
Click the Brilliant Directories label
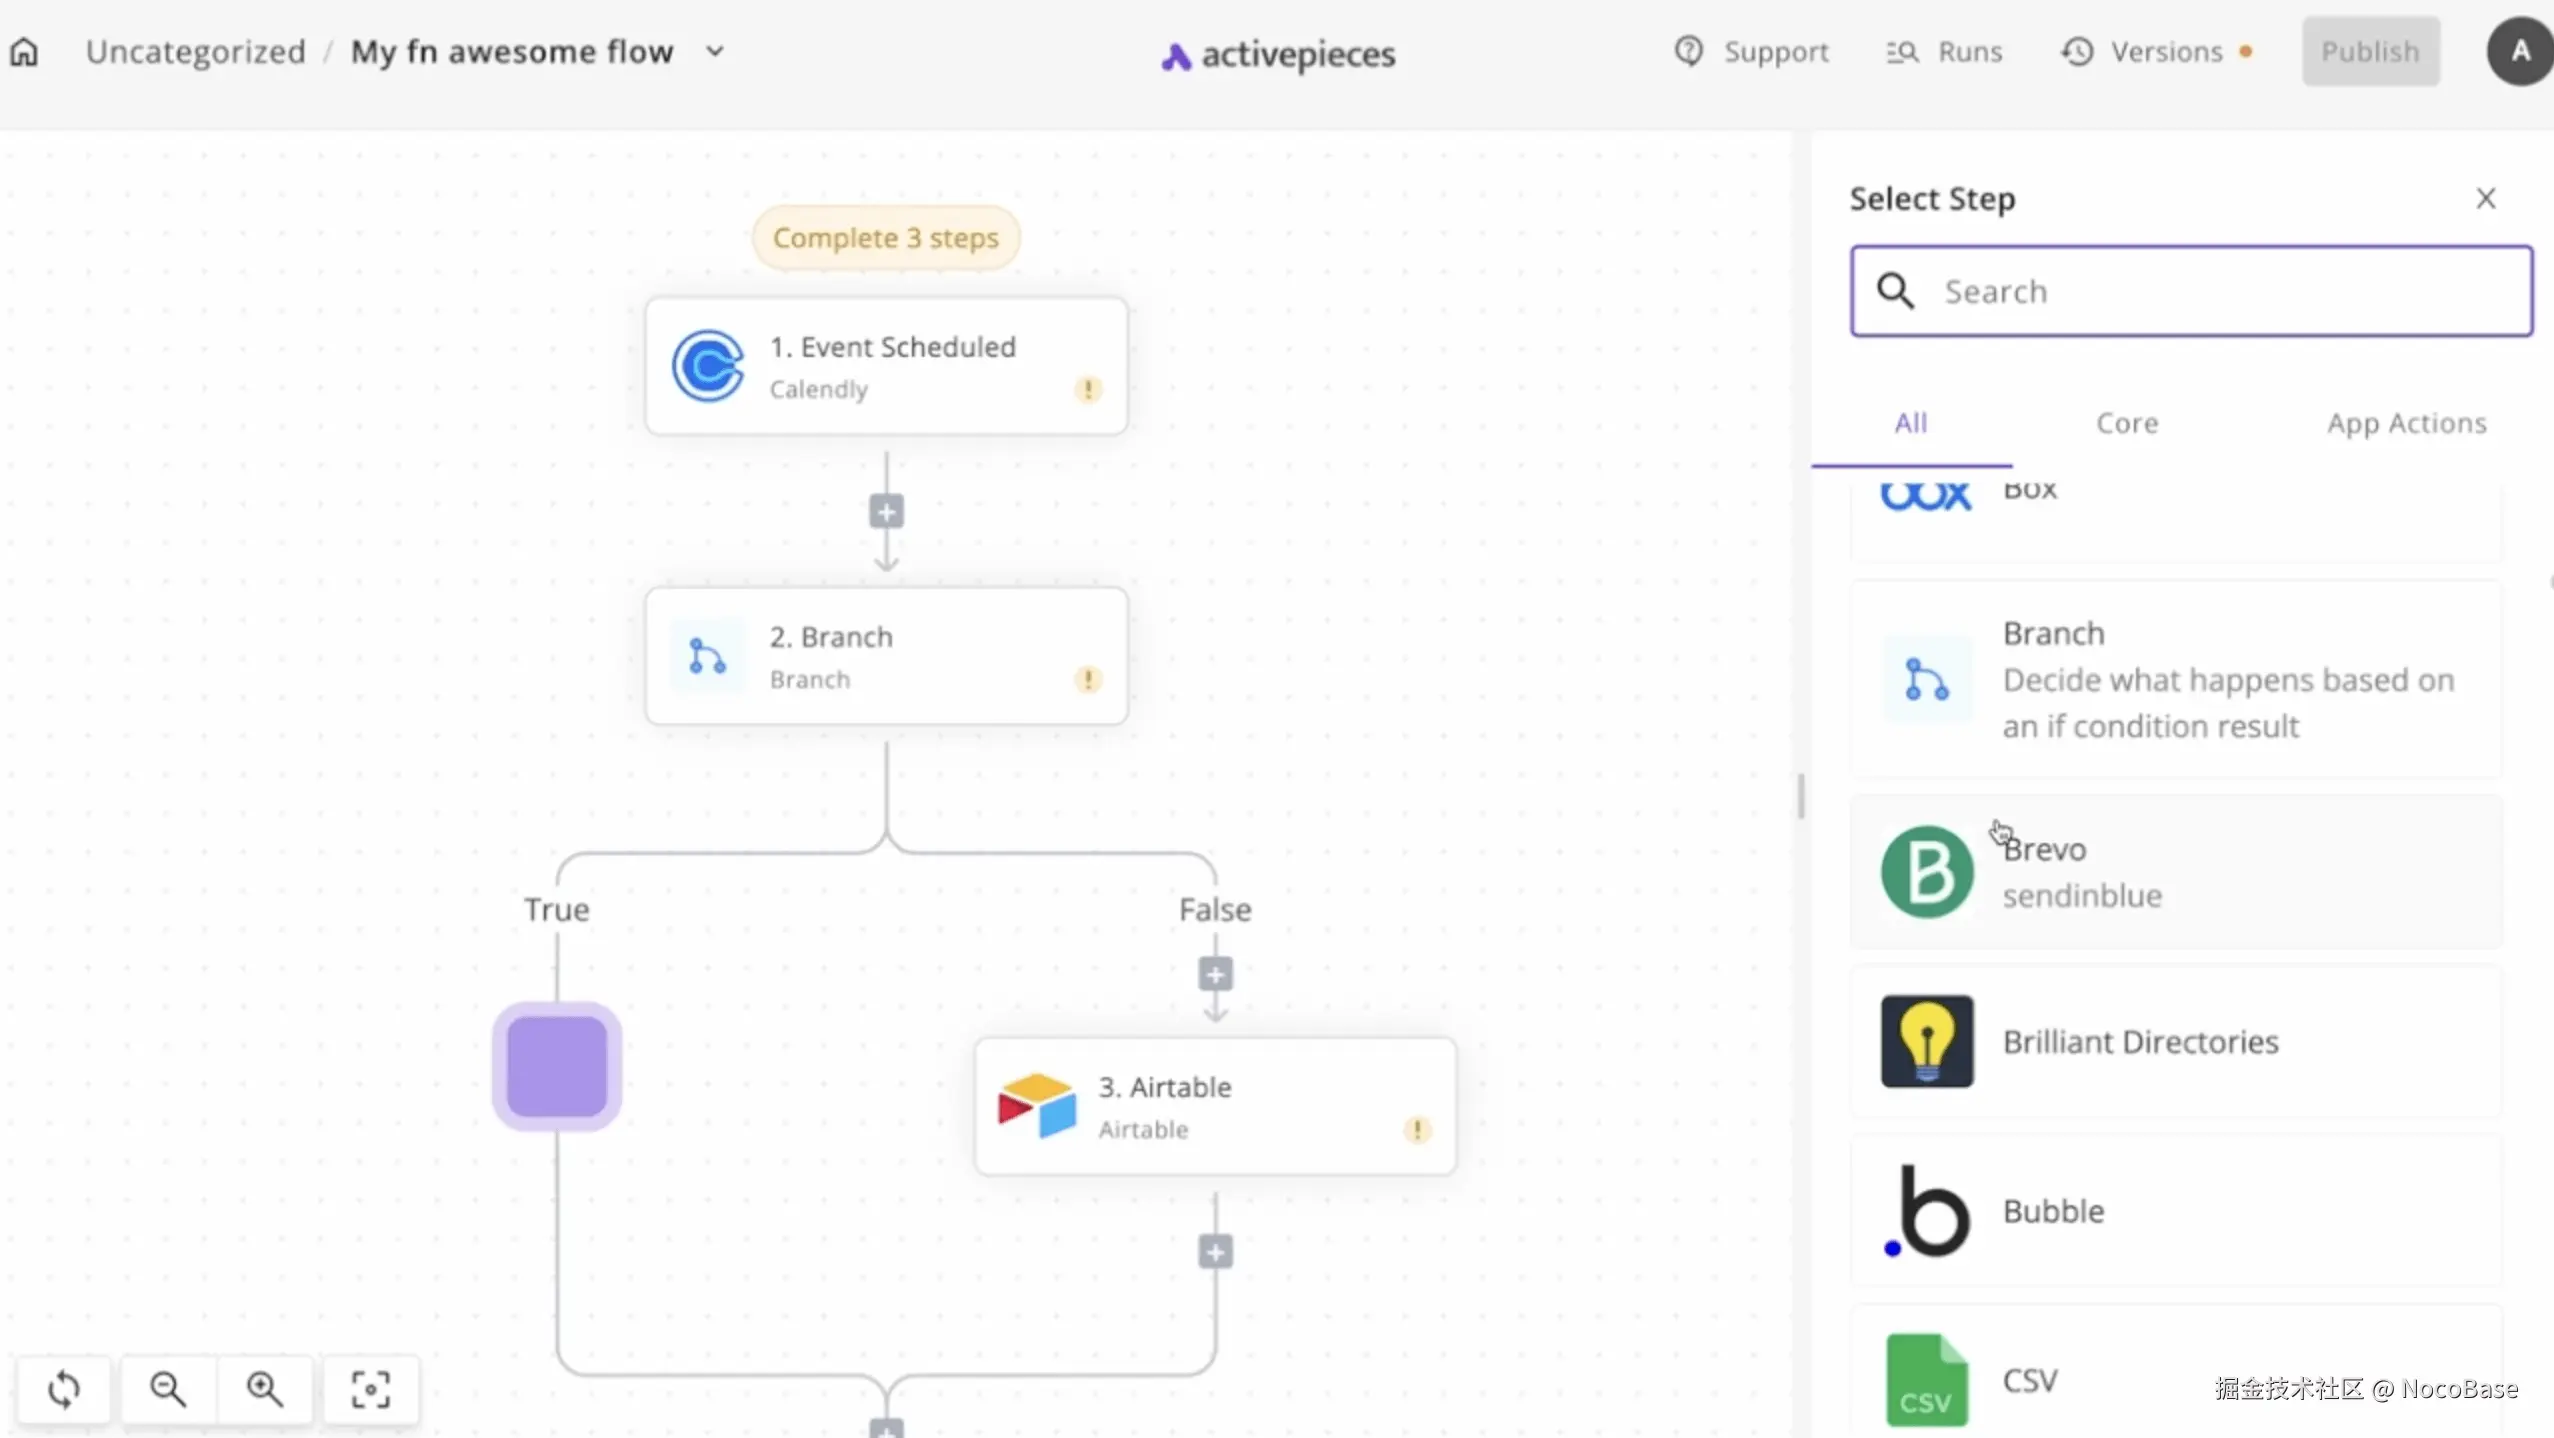point(2141,1042)
